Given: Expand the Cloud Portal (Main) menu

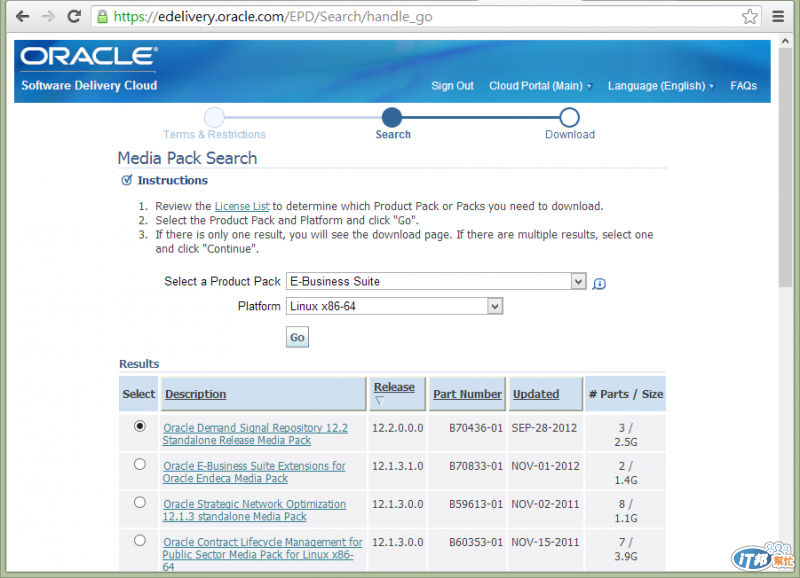Looking at the screenshot, I should (540, 86).
